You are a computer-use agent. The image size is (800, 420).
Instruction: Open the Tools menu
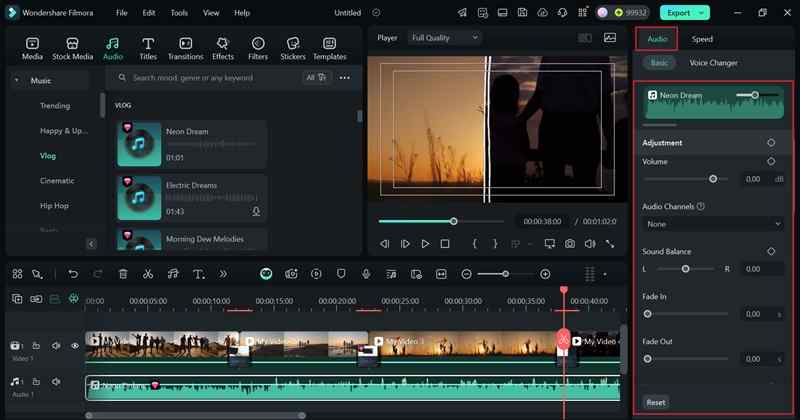pos(179,13)
